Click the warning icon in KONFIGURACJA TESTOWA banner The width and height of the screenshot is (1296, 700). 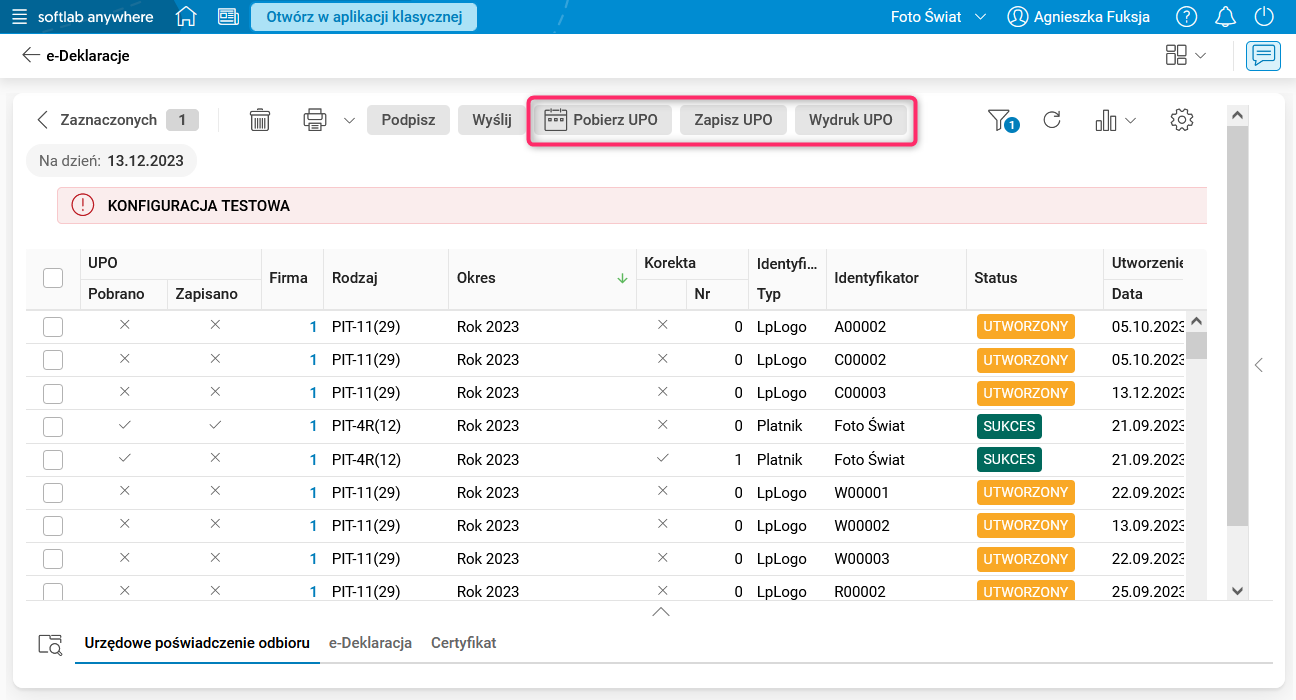(83, 206)
